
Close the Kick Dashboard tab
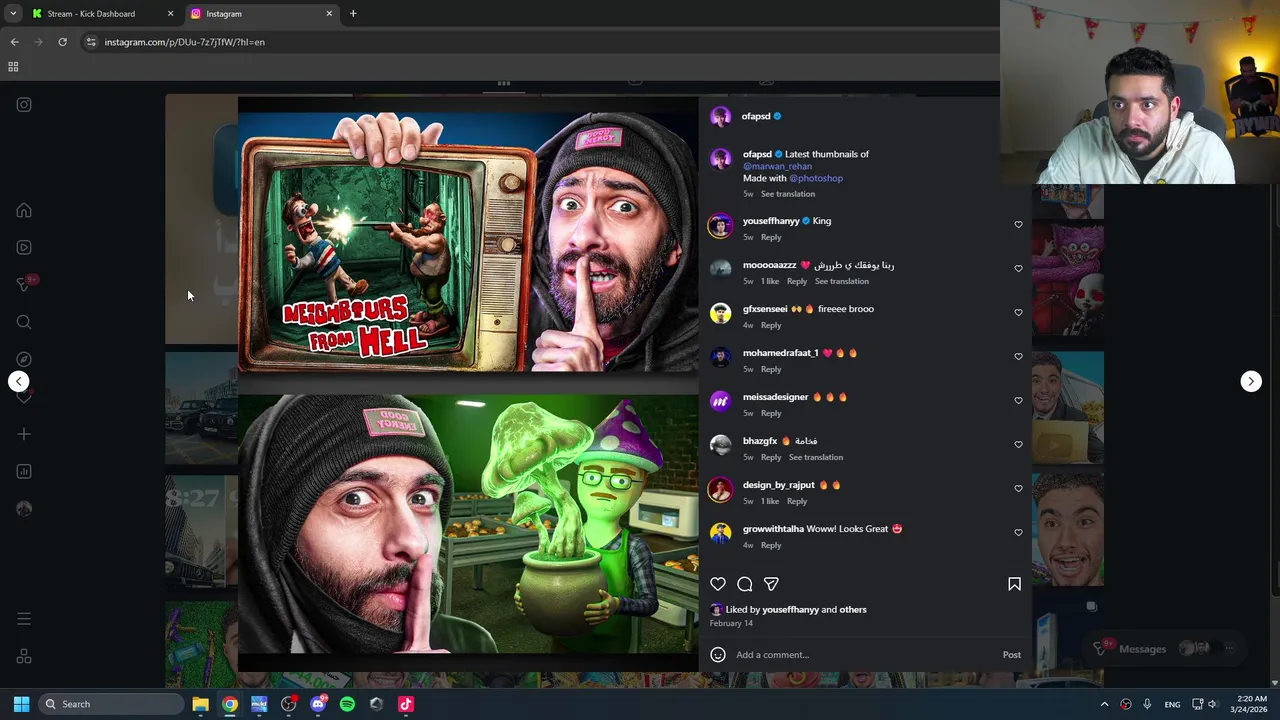coord(170,14)
